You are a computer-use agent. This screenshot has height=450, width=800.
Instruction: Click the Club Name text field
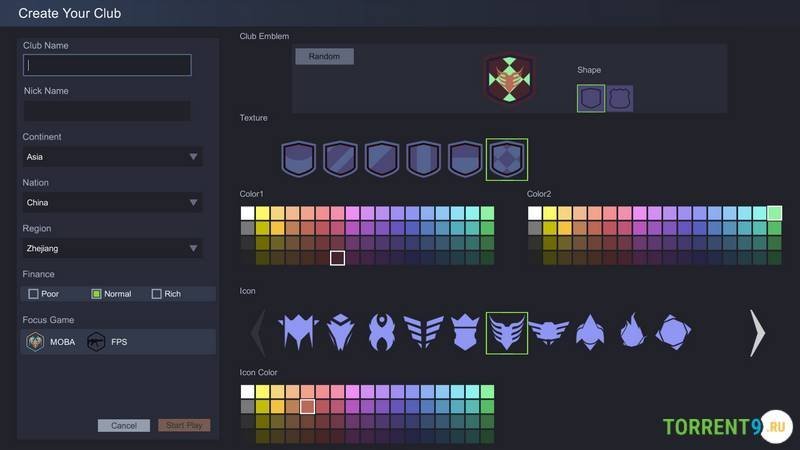(107, 65)
